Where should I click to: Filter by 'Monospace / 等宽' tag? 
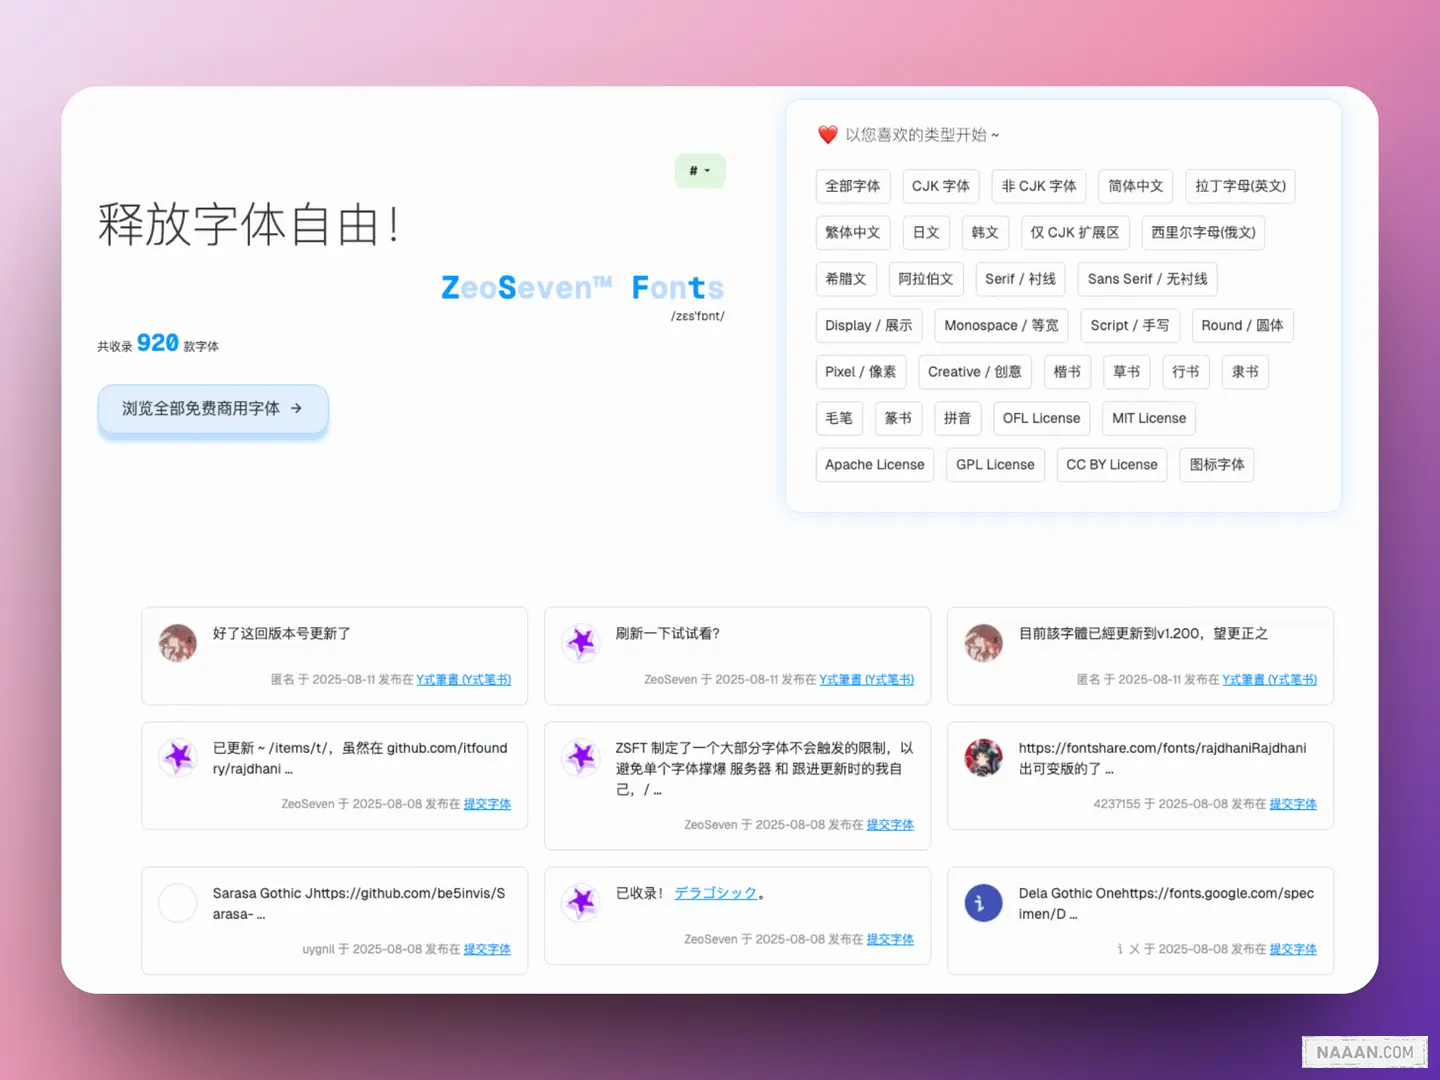pos(1001,325)
